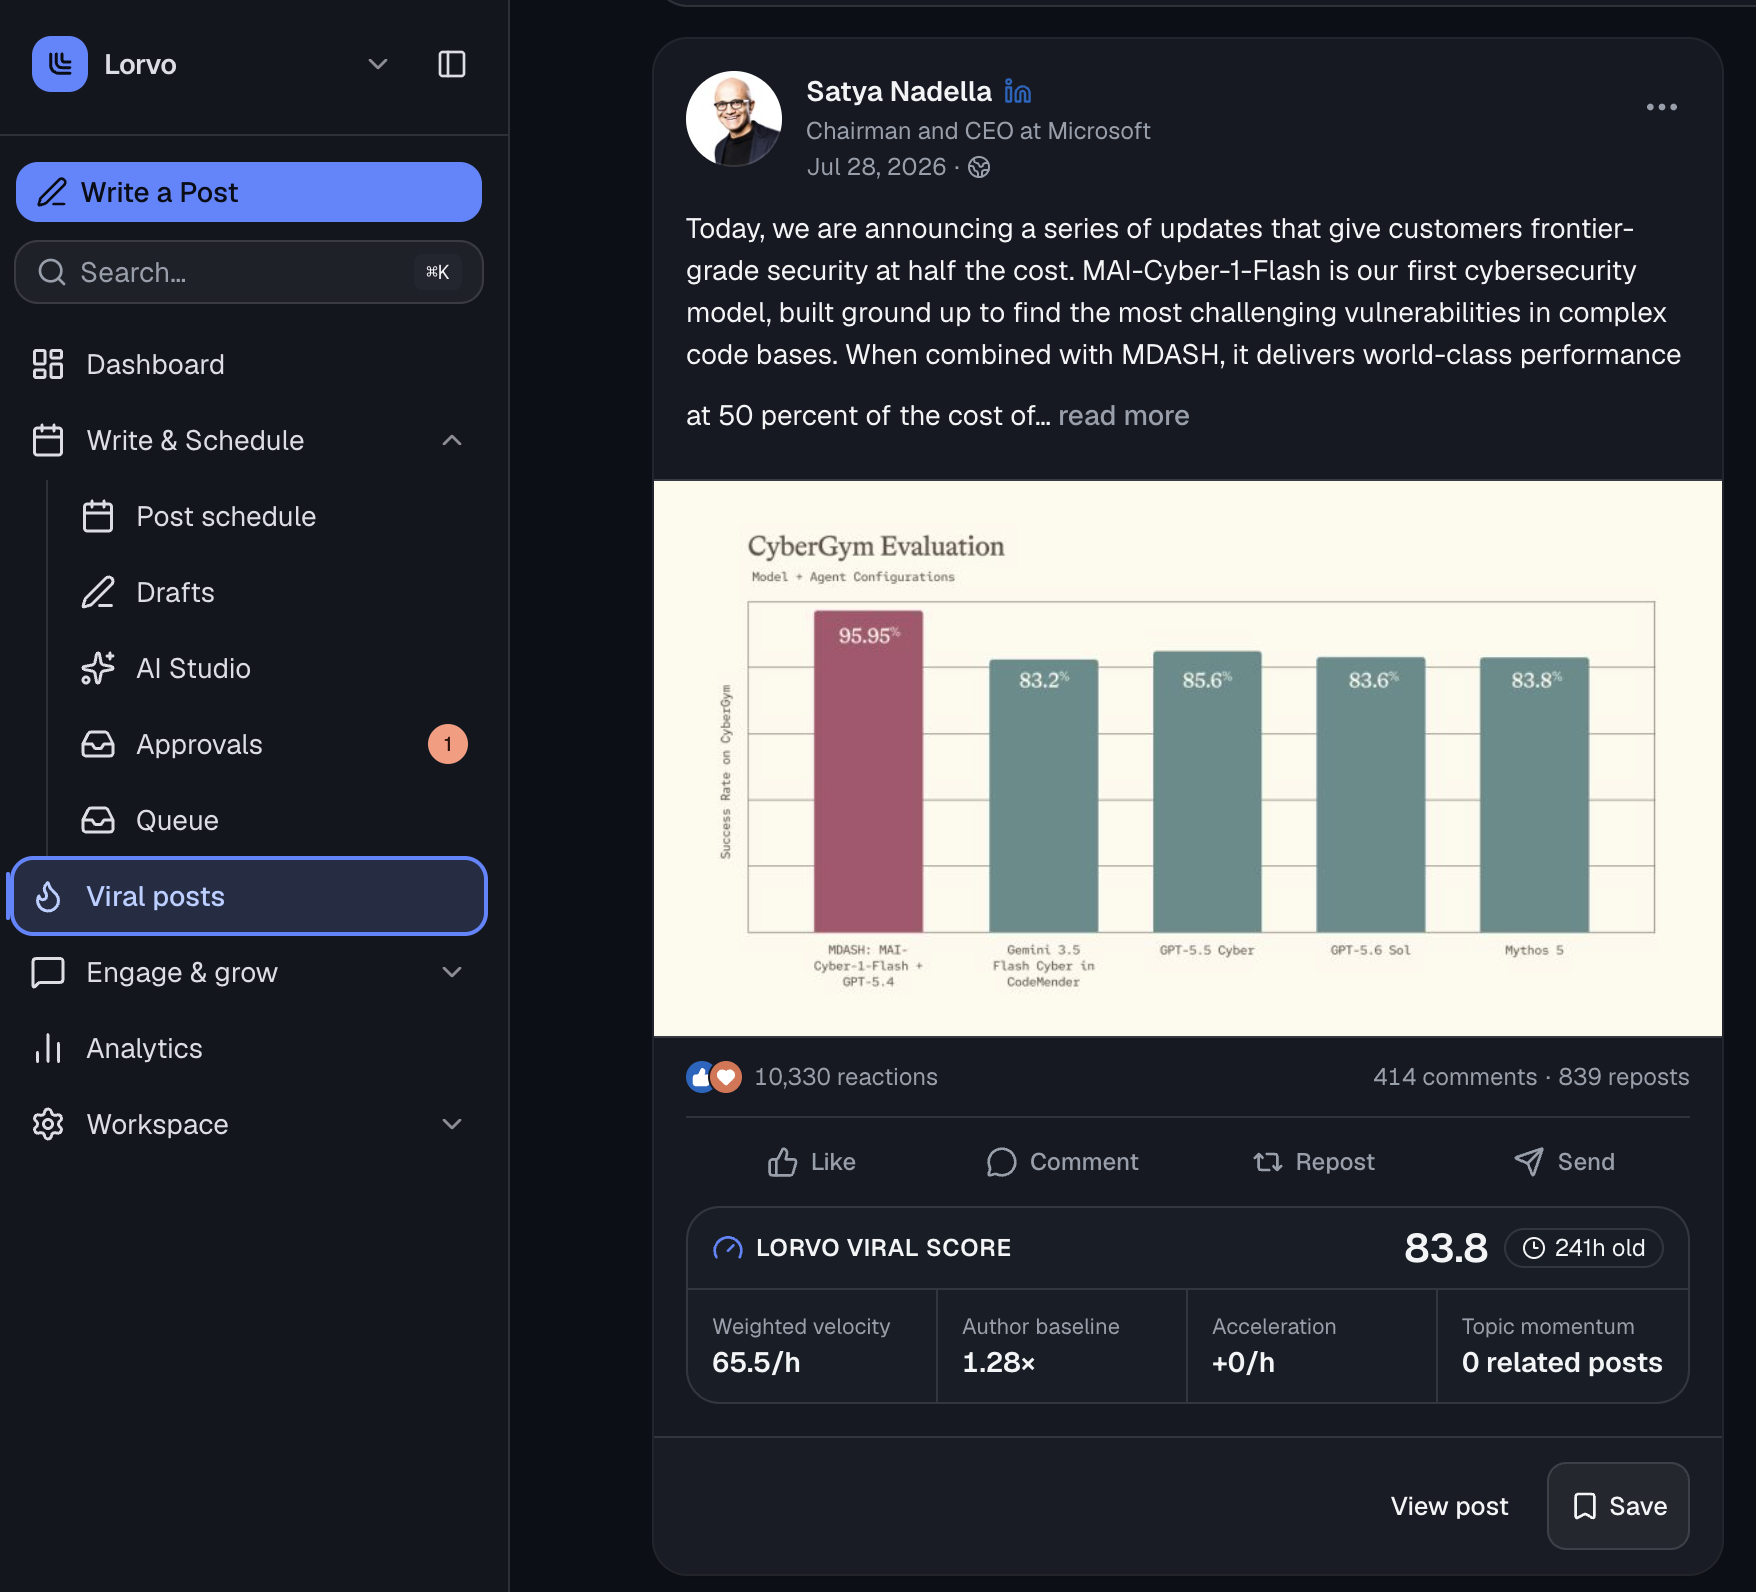Viewport: 1756px width, 1592px height.
Task: Click the Engage & grow chat icon
Action: click(48, 972)
